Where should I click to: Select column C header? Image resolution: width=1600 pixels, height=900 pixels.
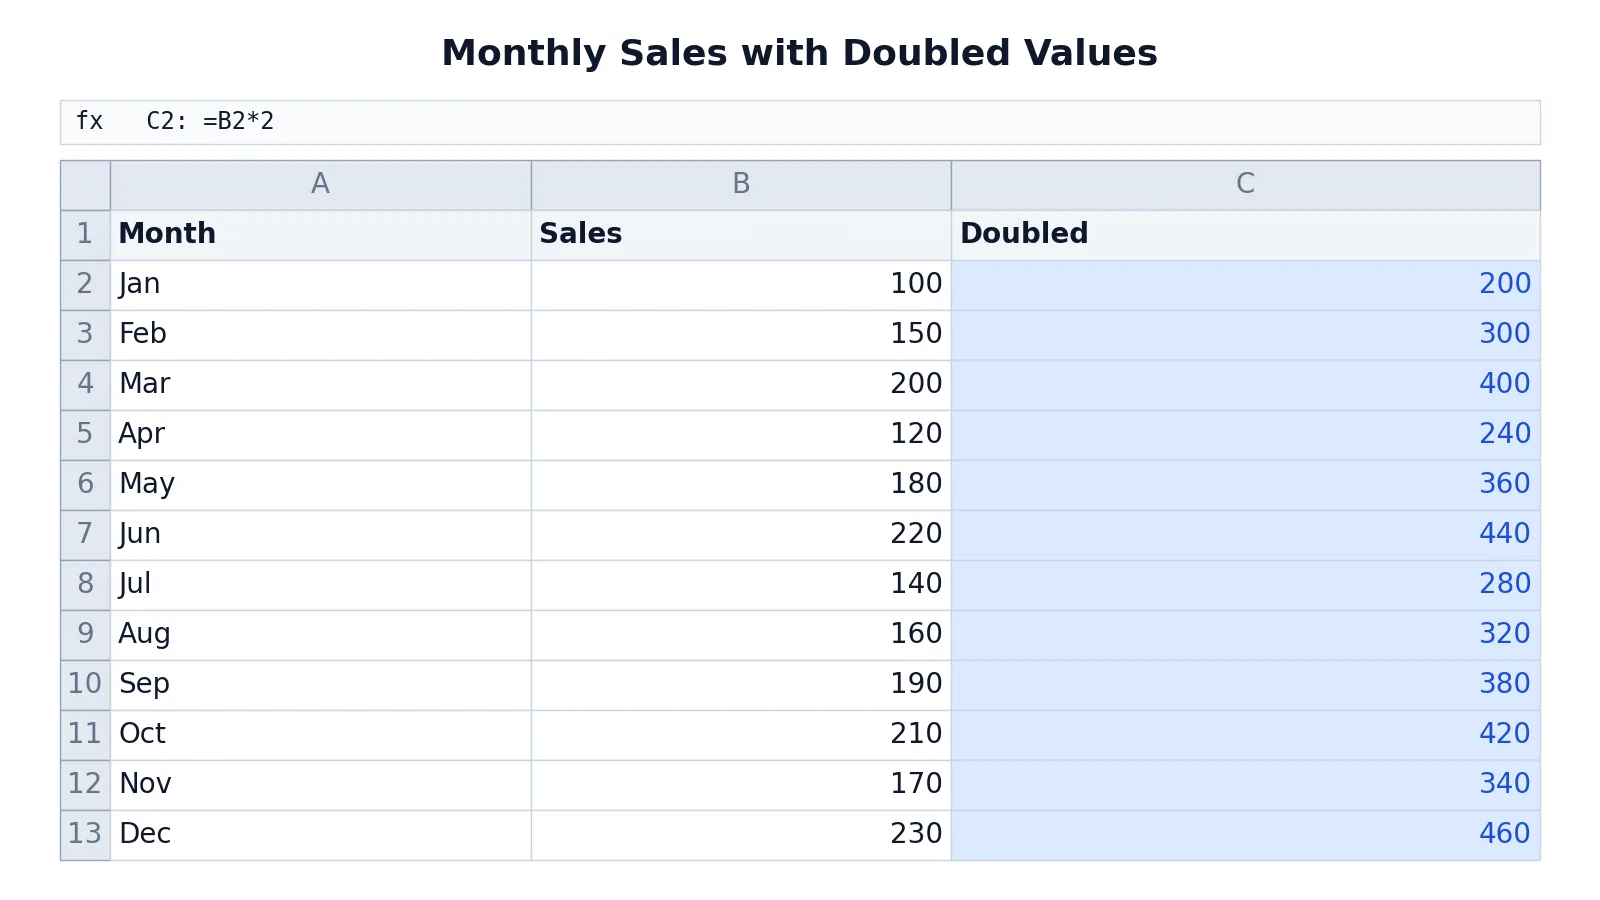(x=1245, y=185)
